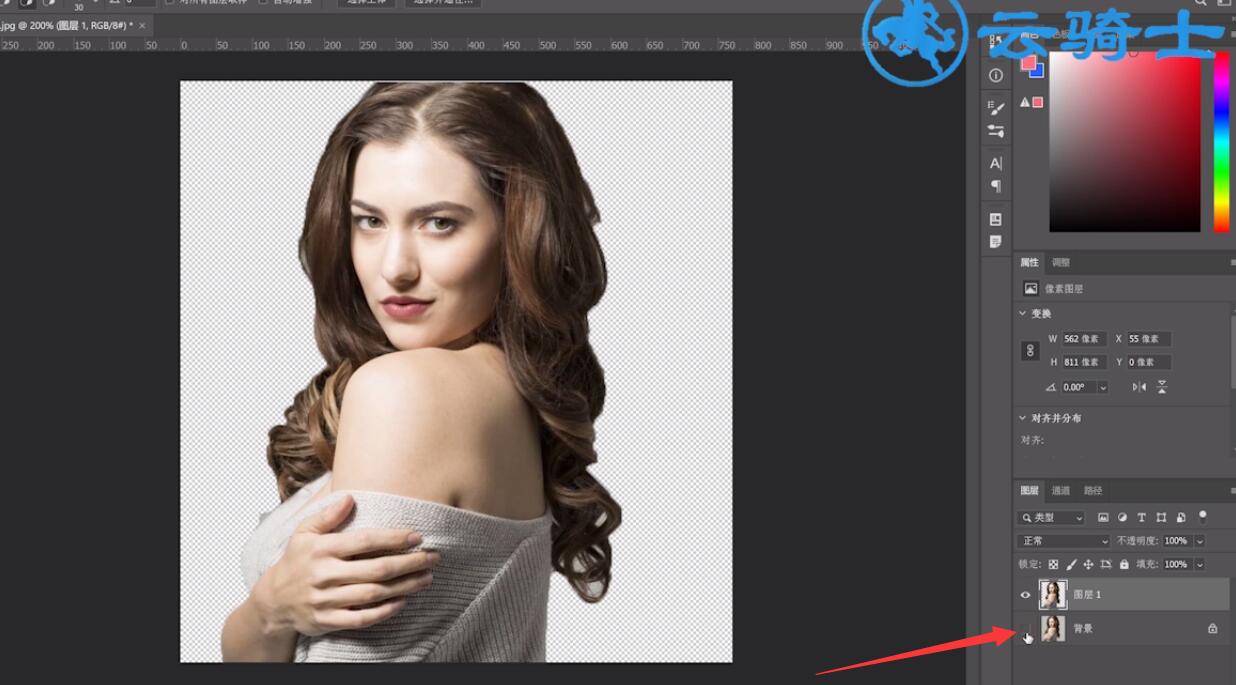
Task: Open the Info panel icon
Action: [x=995, y=75]
